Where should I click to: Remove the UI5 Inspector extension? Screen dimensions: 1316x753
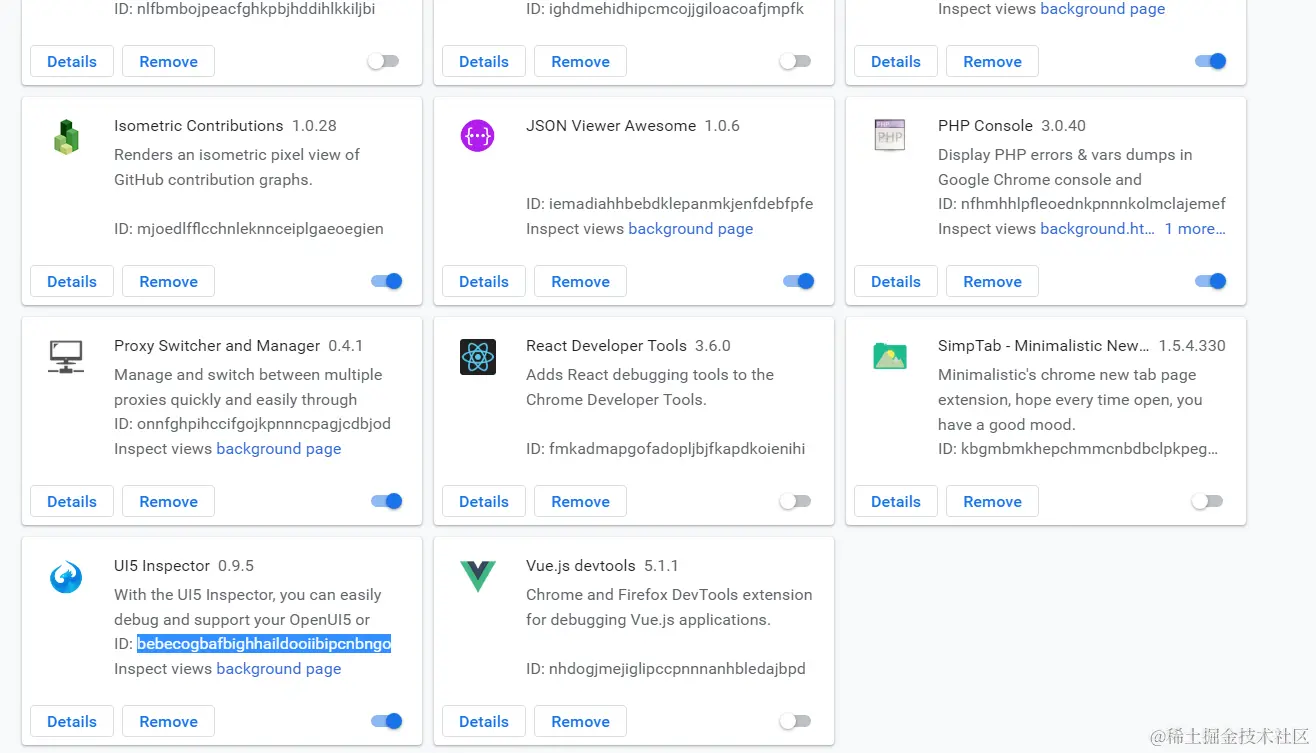(x=168, y=721)
